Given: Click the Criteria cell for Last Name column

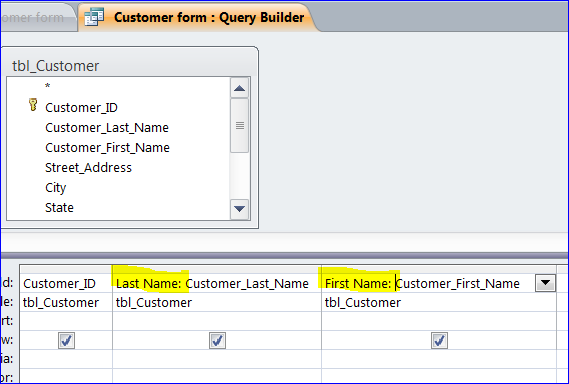Looking at the screenshot, I should tap(217, 359).
